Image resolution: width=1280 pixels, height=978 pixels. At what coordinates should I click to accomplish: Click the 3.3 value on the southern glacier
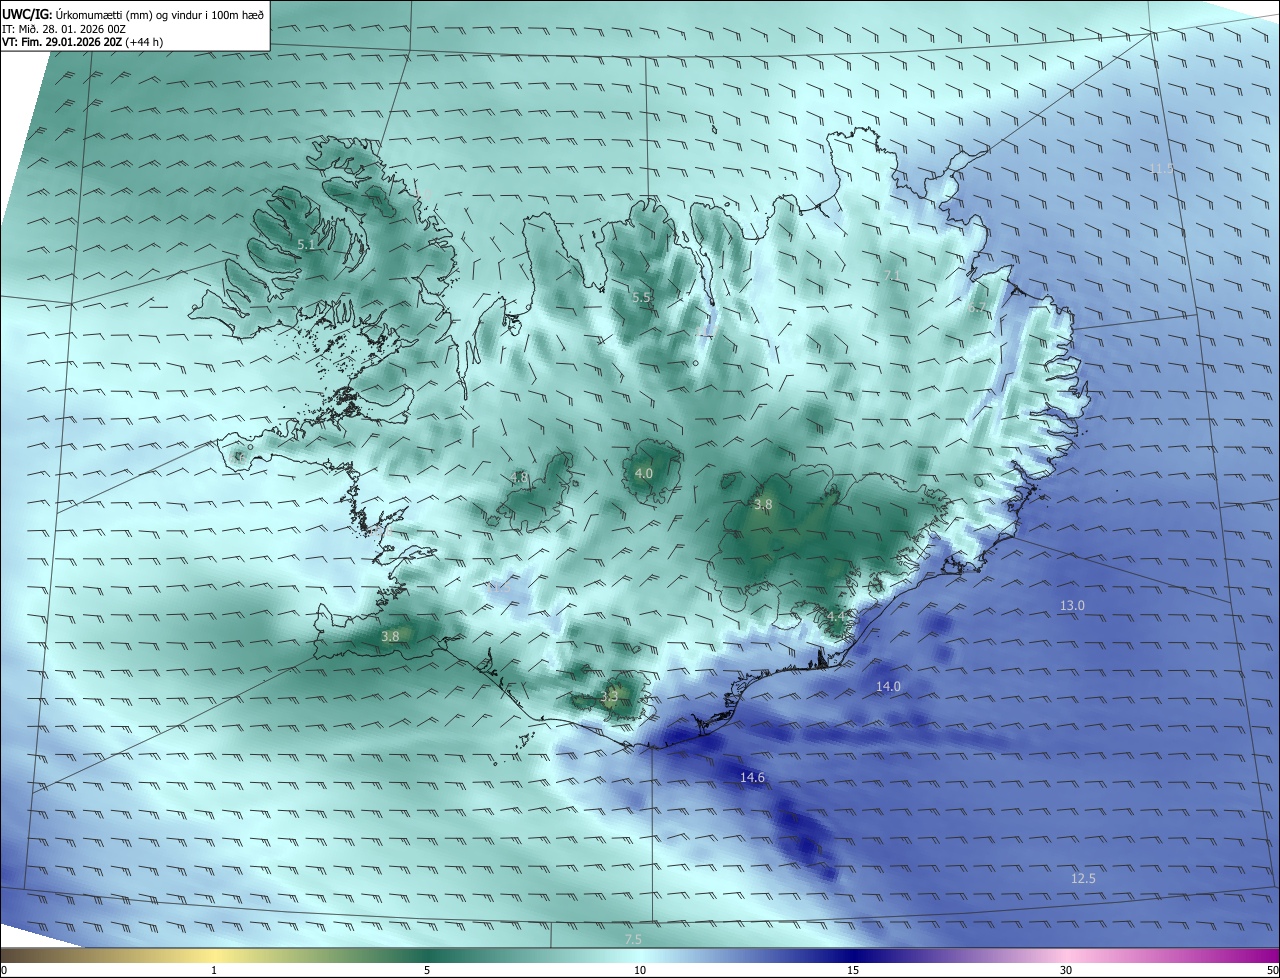(609, 696)
